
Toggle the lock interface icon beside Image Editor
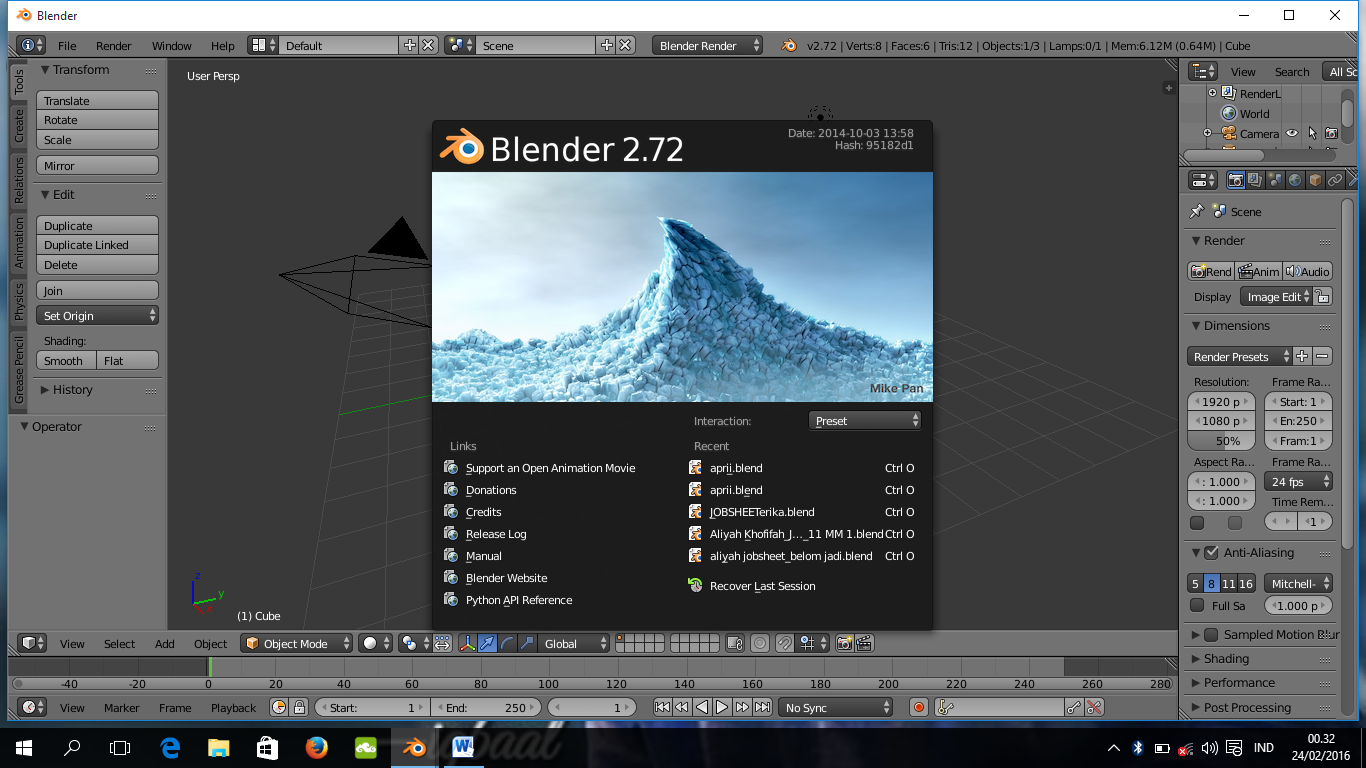pyautogui.click(x=1322, y=297)
